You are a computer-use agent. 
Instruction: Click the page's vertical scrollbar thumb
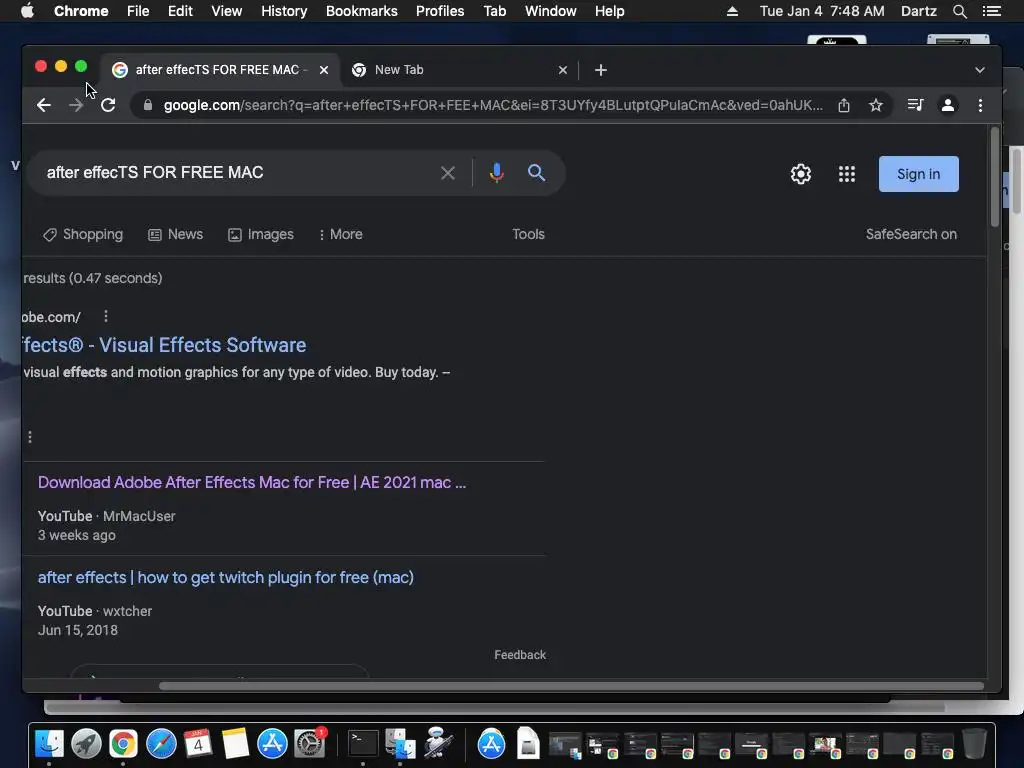click(995, 177)
